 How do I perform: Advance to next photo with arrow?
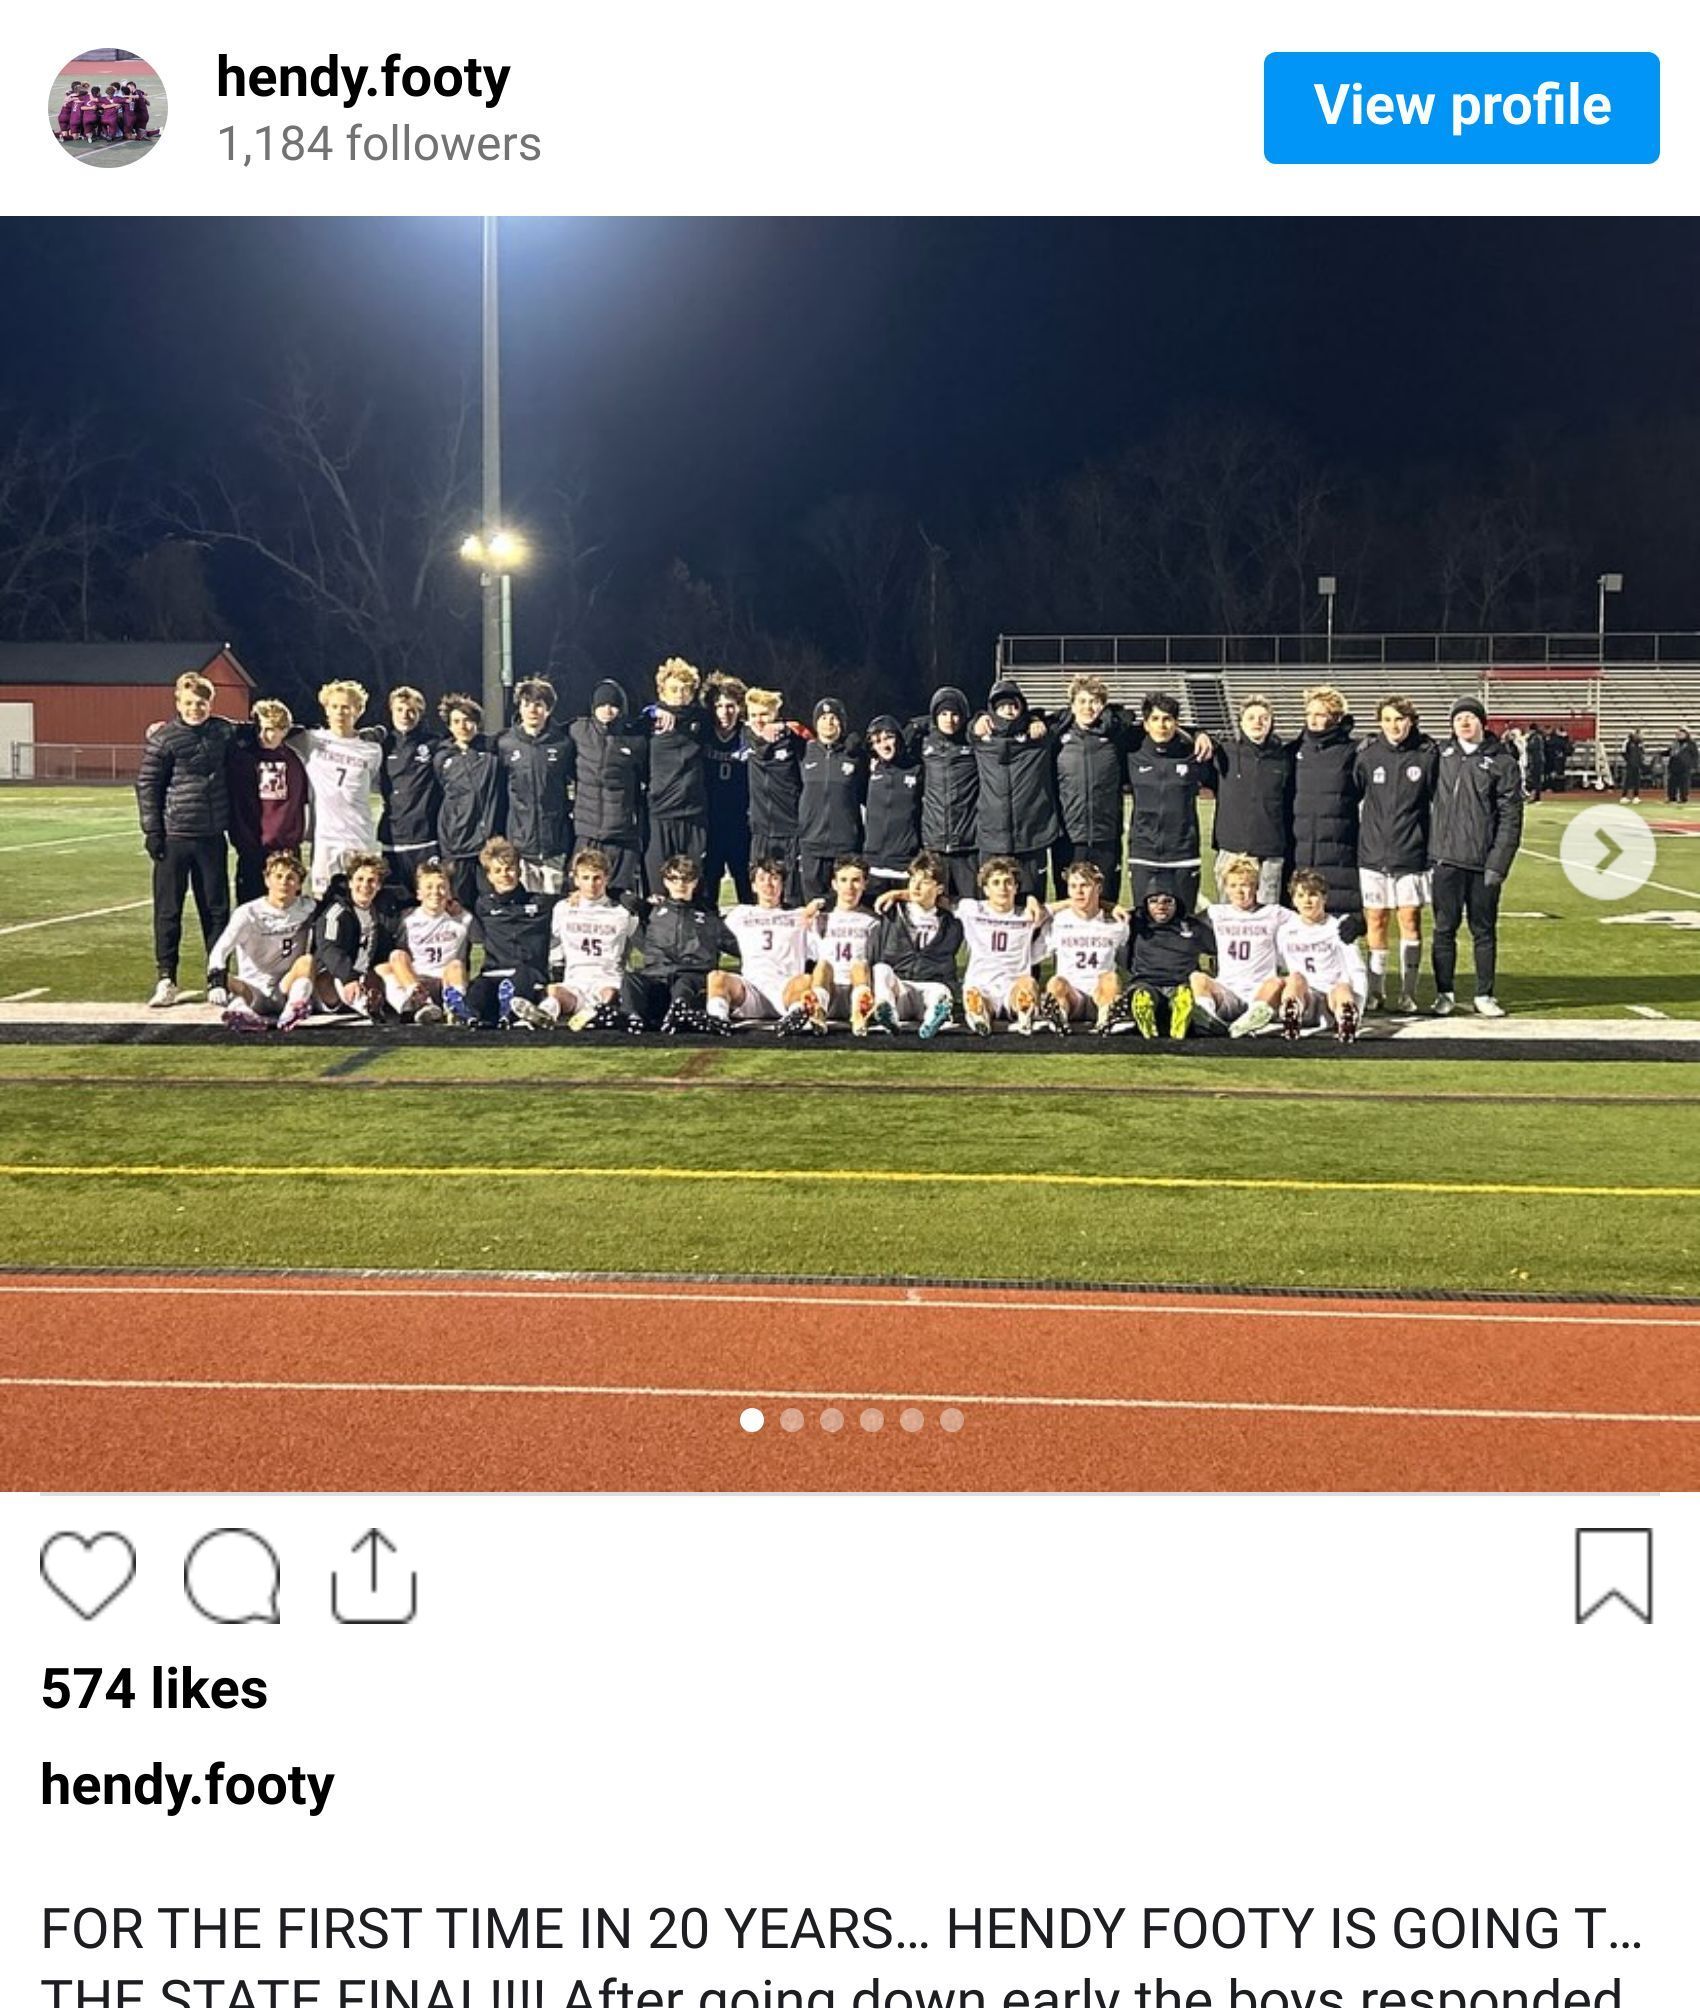[x=1607, y=851]
